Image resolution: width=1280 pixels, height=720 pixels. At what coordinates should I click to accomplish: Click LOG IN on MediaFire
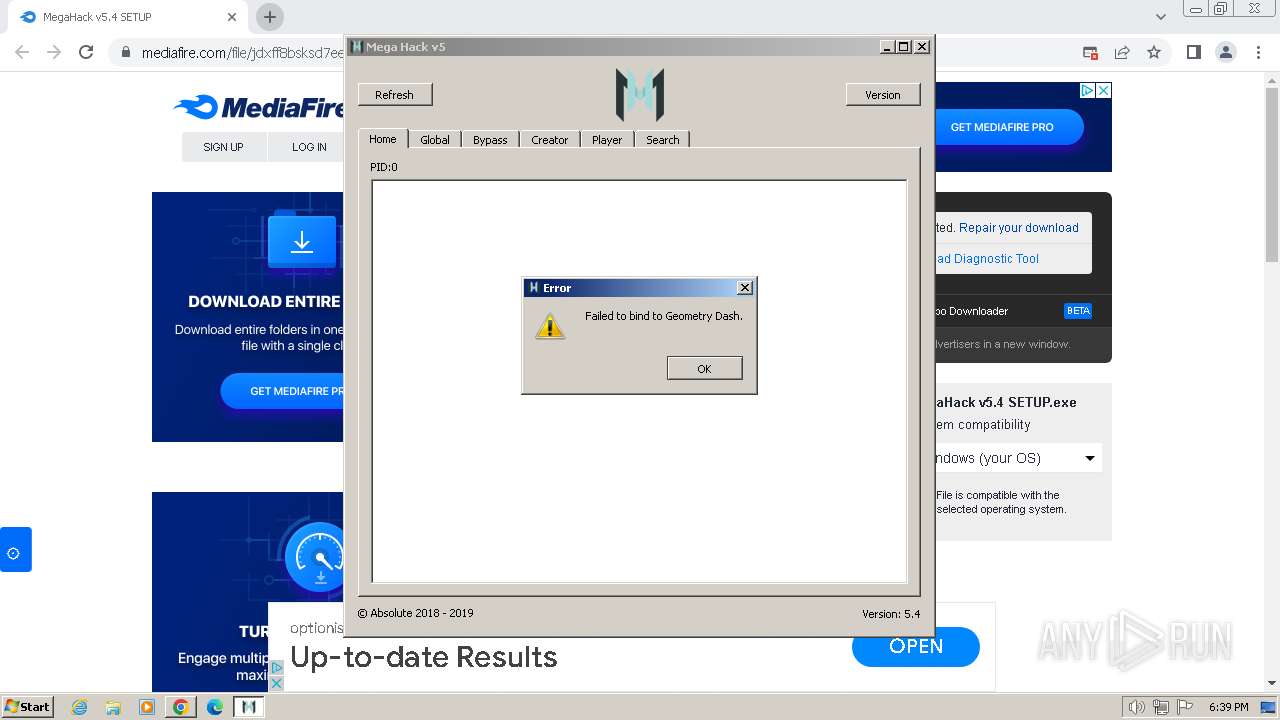click(309, 147)
